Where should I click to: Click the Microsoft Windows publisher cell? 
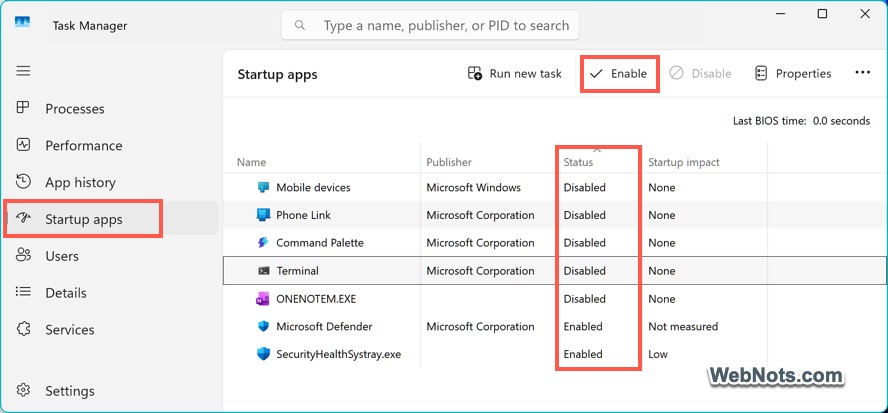coord(473,188)
